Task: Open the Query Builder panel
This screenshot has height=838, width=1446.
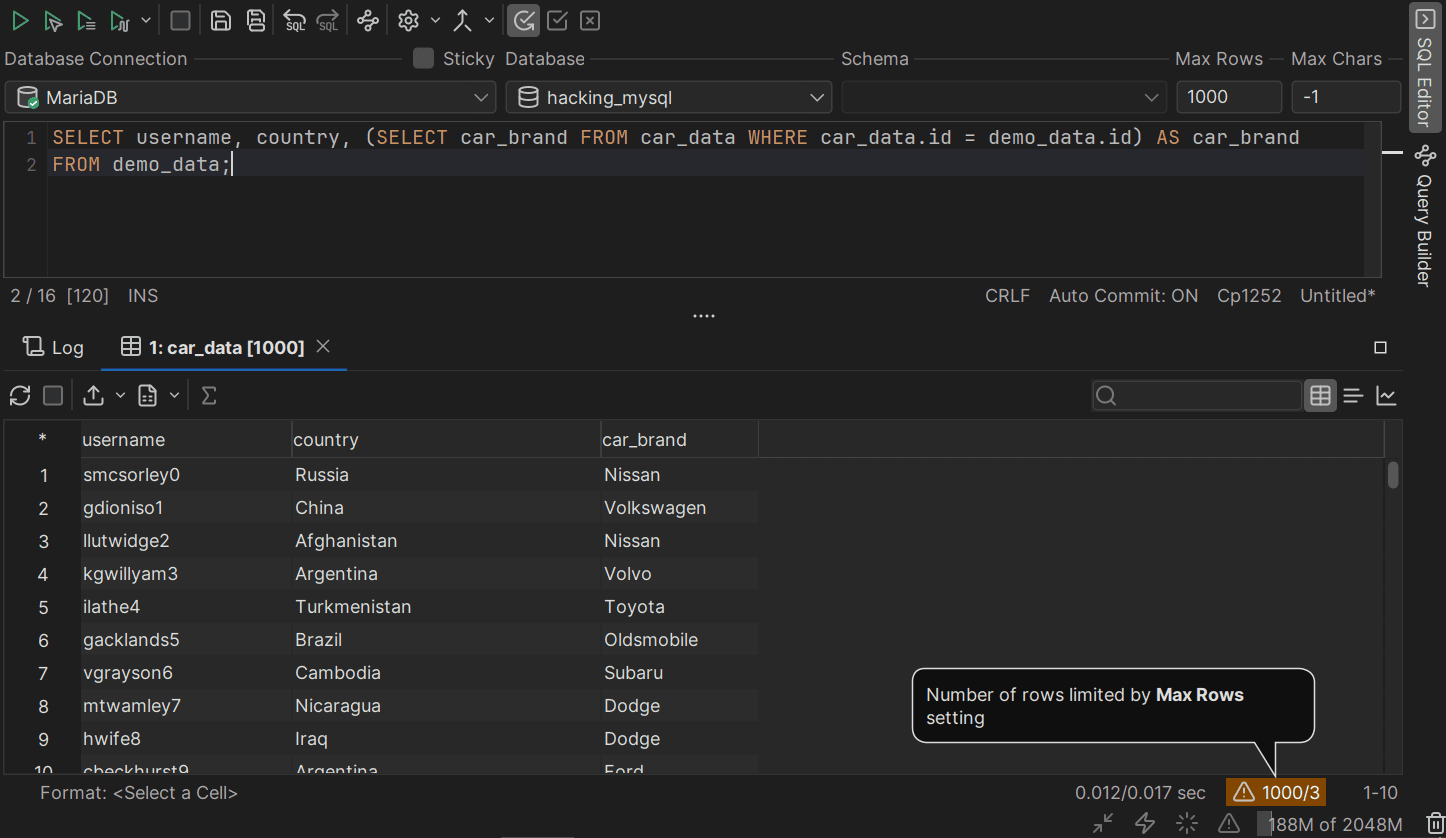Action: pyautogui.click(x=1424, y=215)
